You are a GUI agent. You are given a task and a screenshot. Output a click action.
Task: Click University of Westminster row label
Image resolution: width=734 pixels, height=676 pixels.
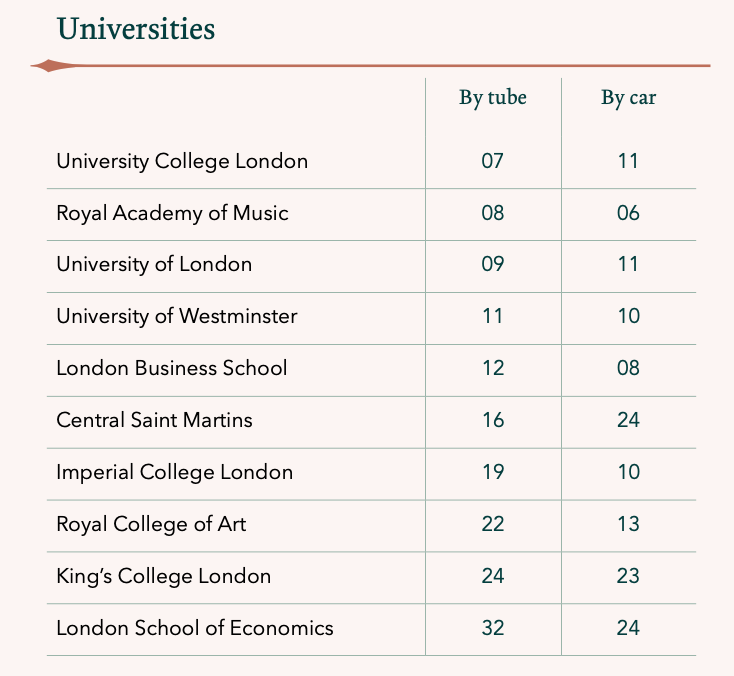176,316
